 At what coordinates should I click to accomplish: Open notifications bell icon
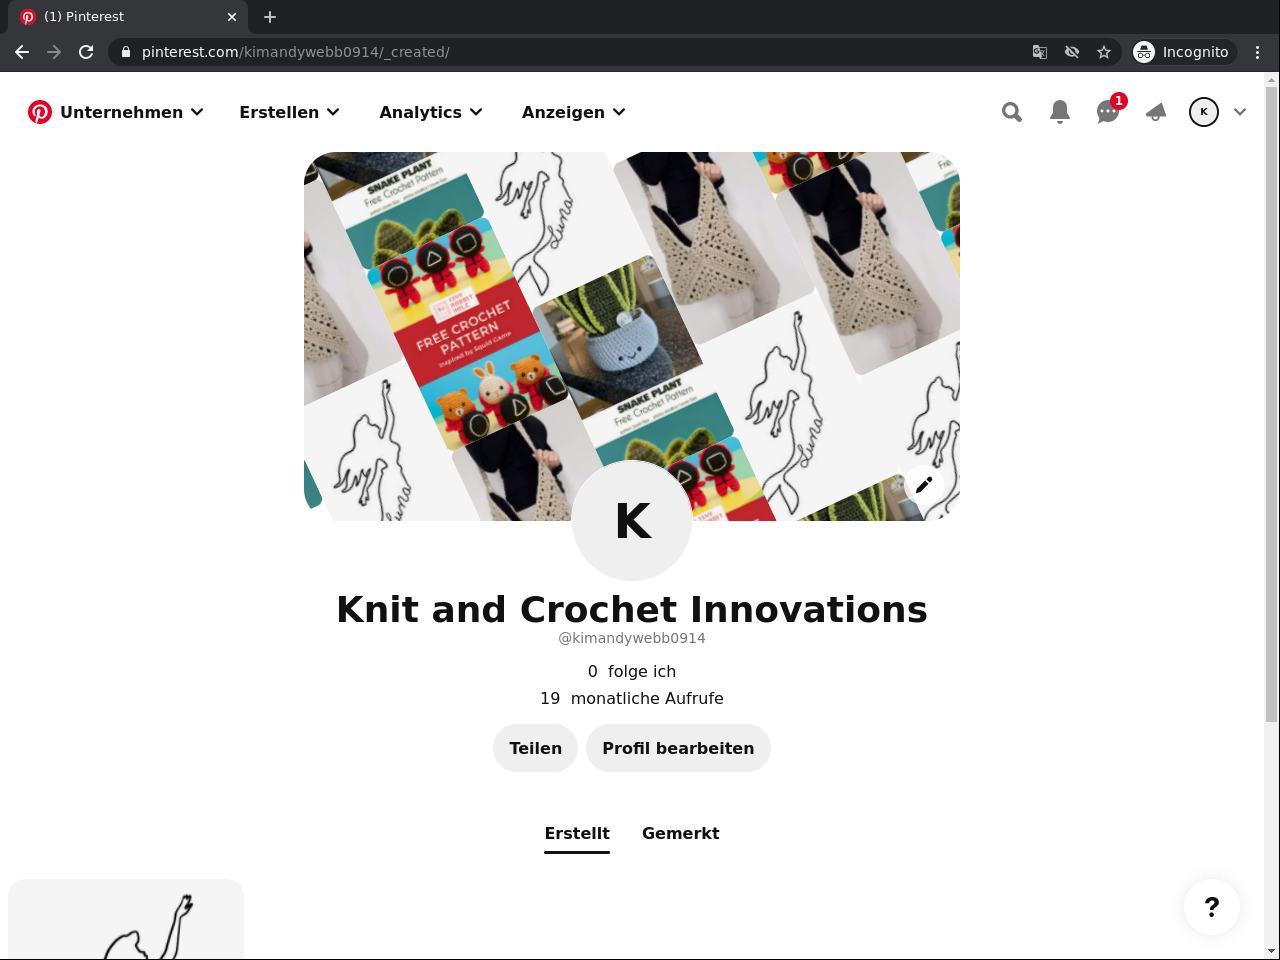pos(1060,112)
